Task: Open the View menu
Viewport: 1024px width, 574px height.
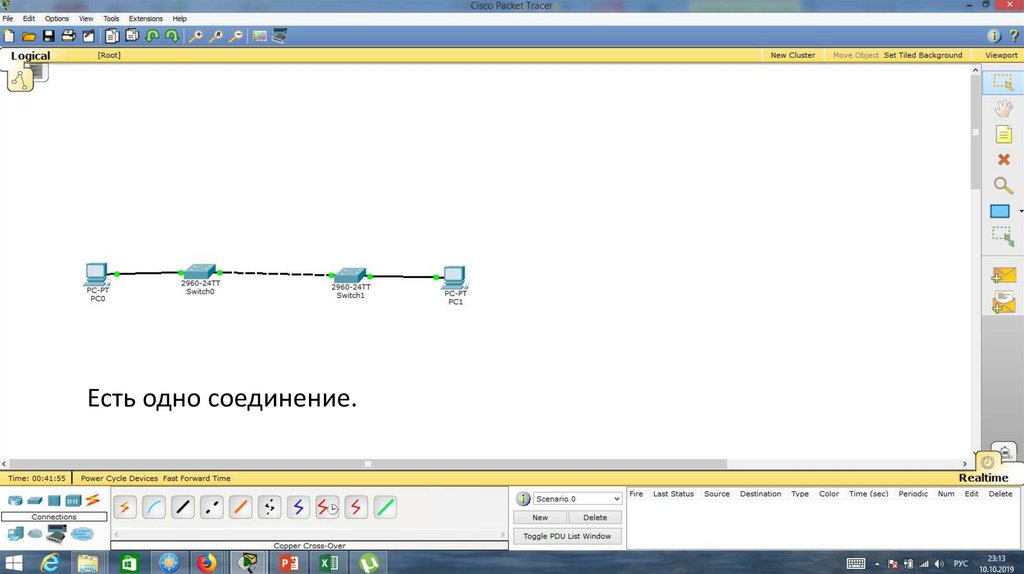Action: (86, 18)
